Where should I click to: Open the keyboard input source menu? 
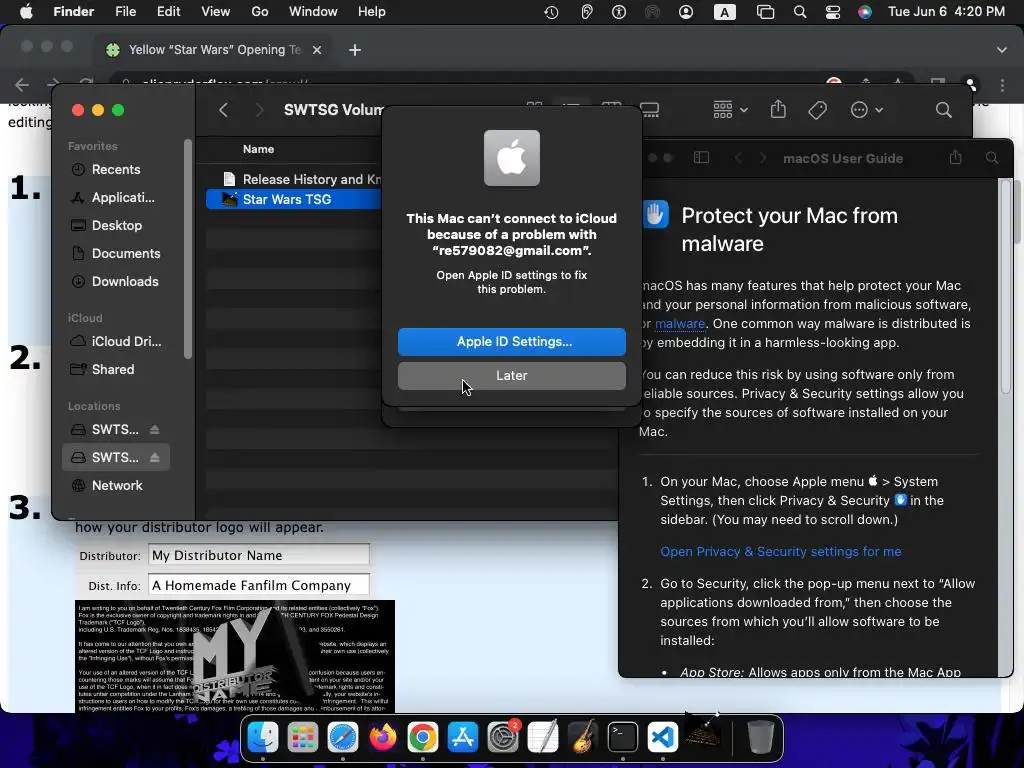[724, 12]
